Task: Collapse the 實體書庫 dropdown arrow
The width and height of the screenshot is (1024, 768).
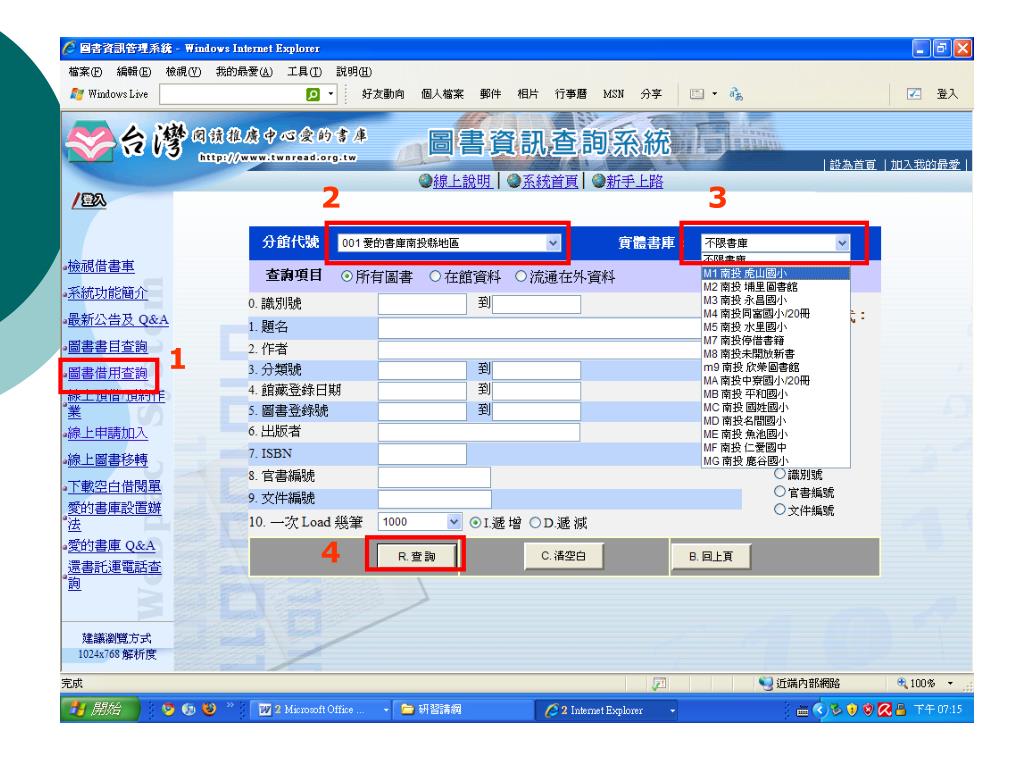Action: tap(842, 243)
